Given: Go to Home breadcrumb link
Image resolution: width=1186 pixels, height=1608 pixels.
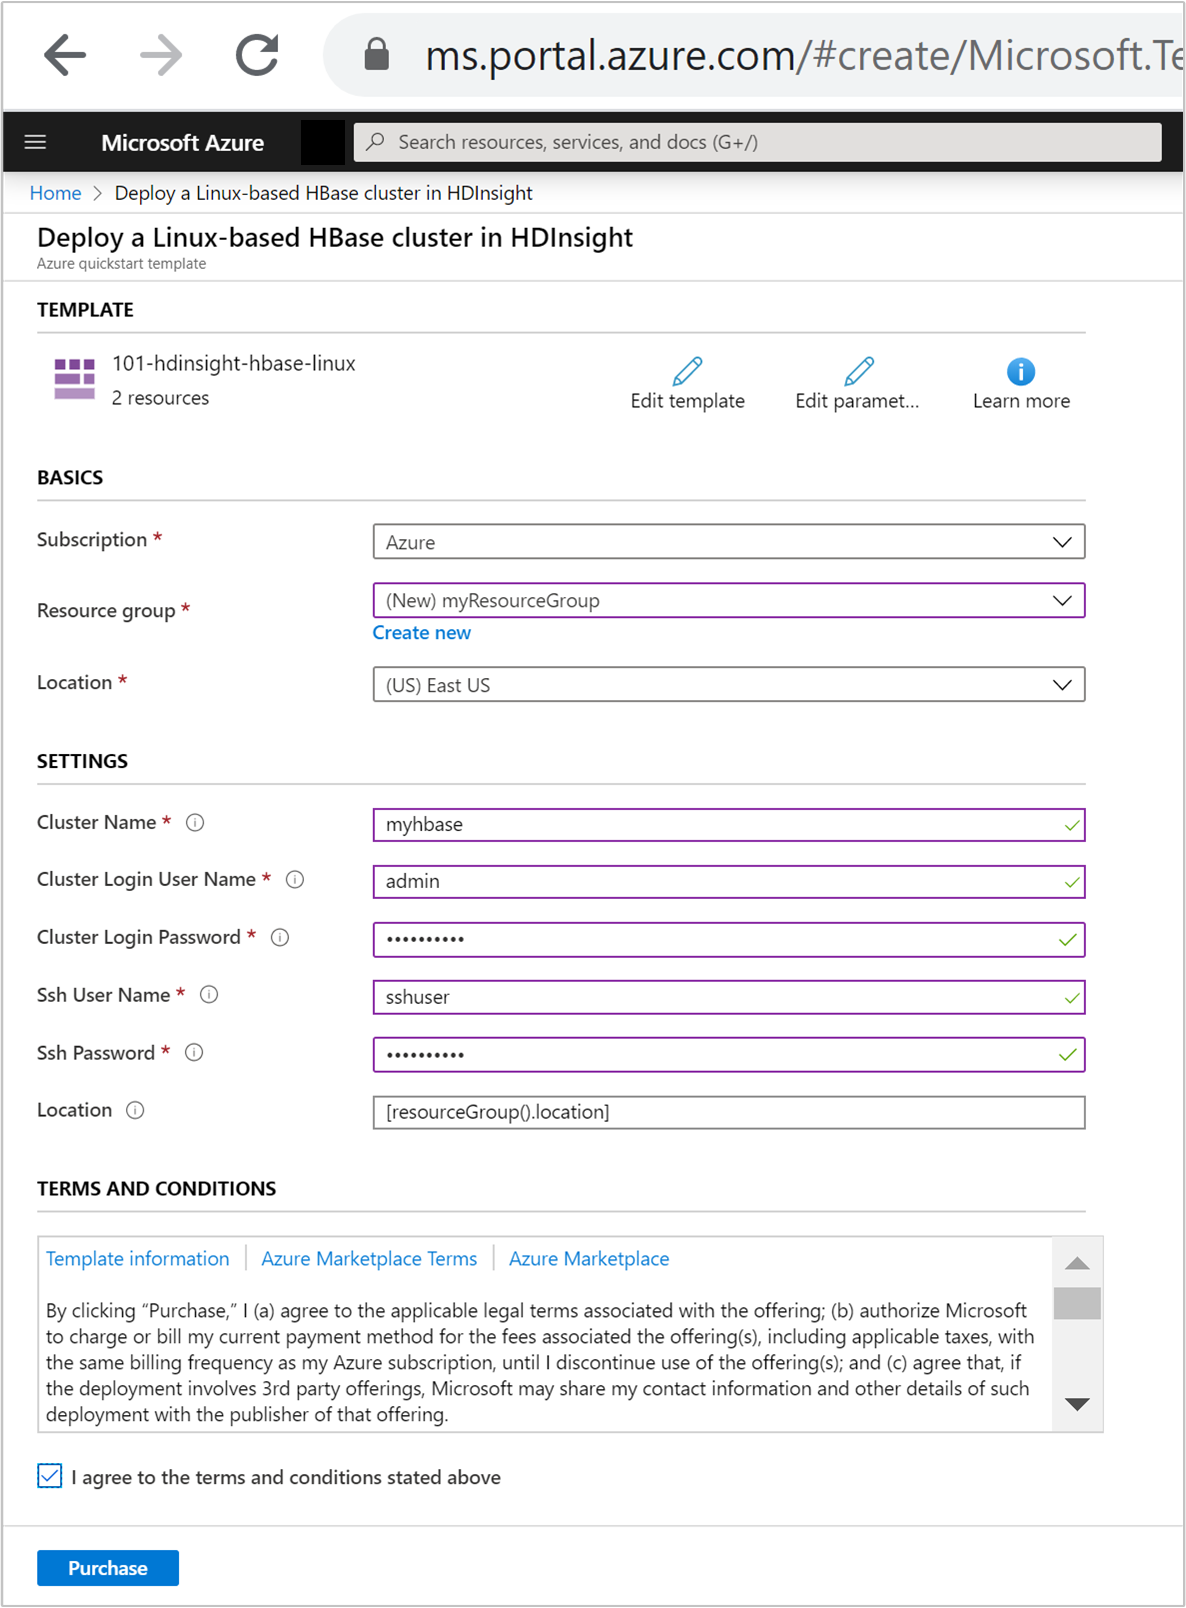Looking at the screenshot, I should (55, 193).
